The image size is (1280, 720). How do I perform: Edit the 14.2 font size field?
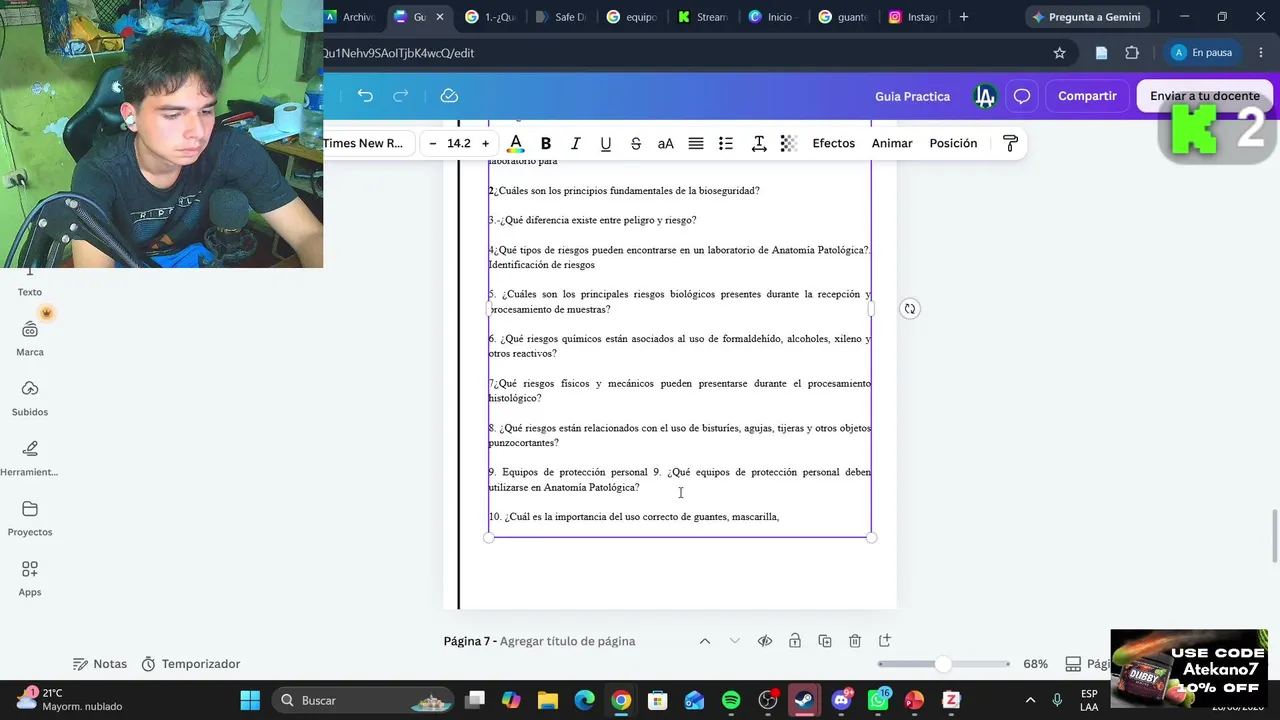459,143
